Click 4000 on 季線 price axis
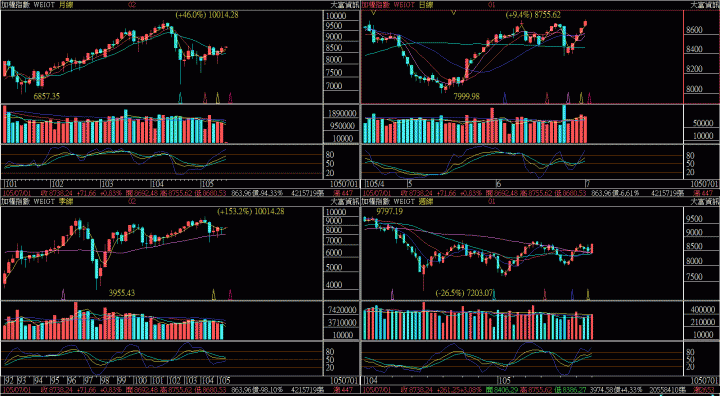 pos(335,285)
